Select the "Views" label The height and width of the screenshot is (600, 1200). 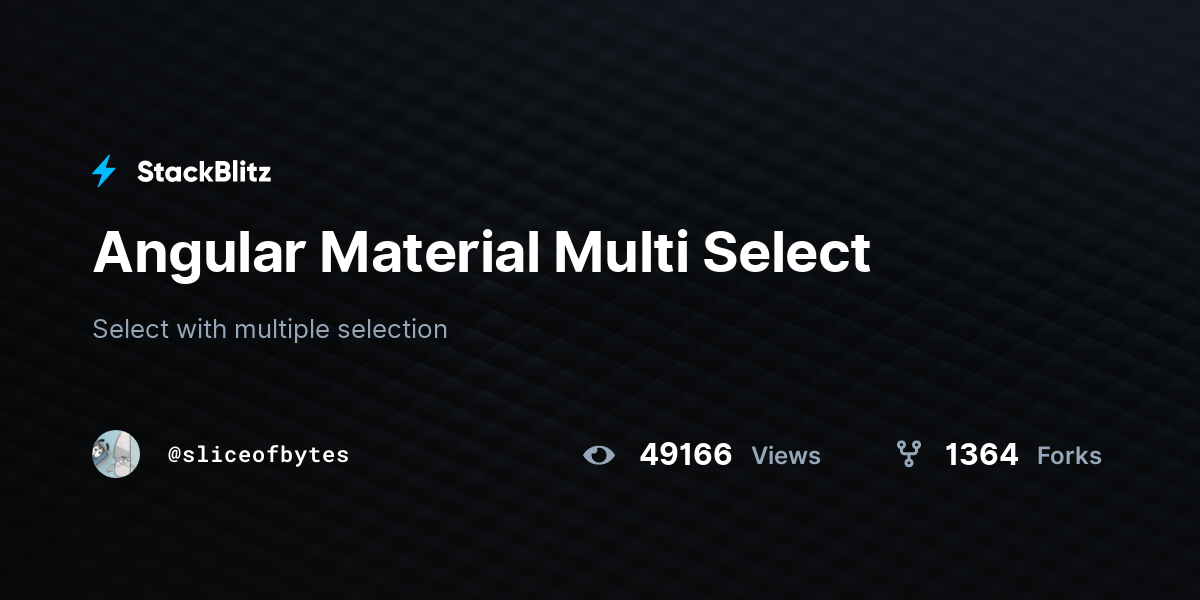coord(786,456)
